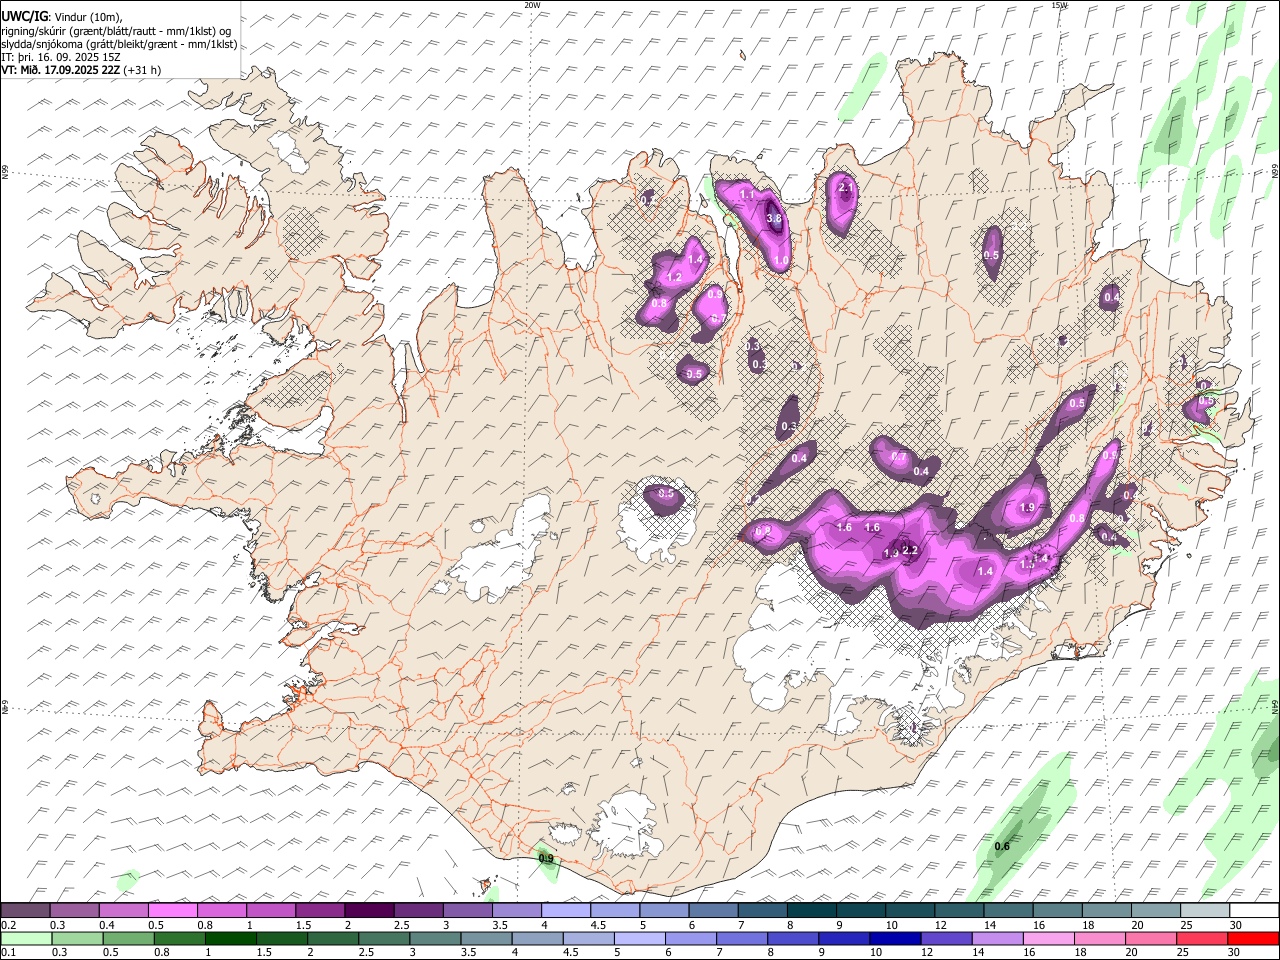Select top legend swatch between 1 and 1.5
This screenshot has width=1280, height=960.
[271, 911]
